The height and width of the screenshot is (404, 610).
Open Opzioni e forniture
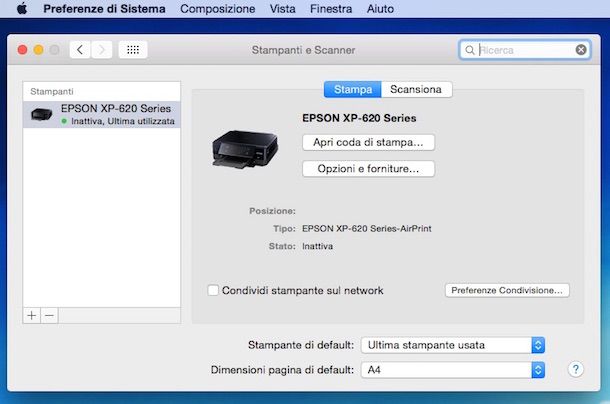point(368,169)
